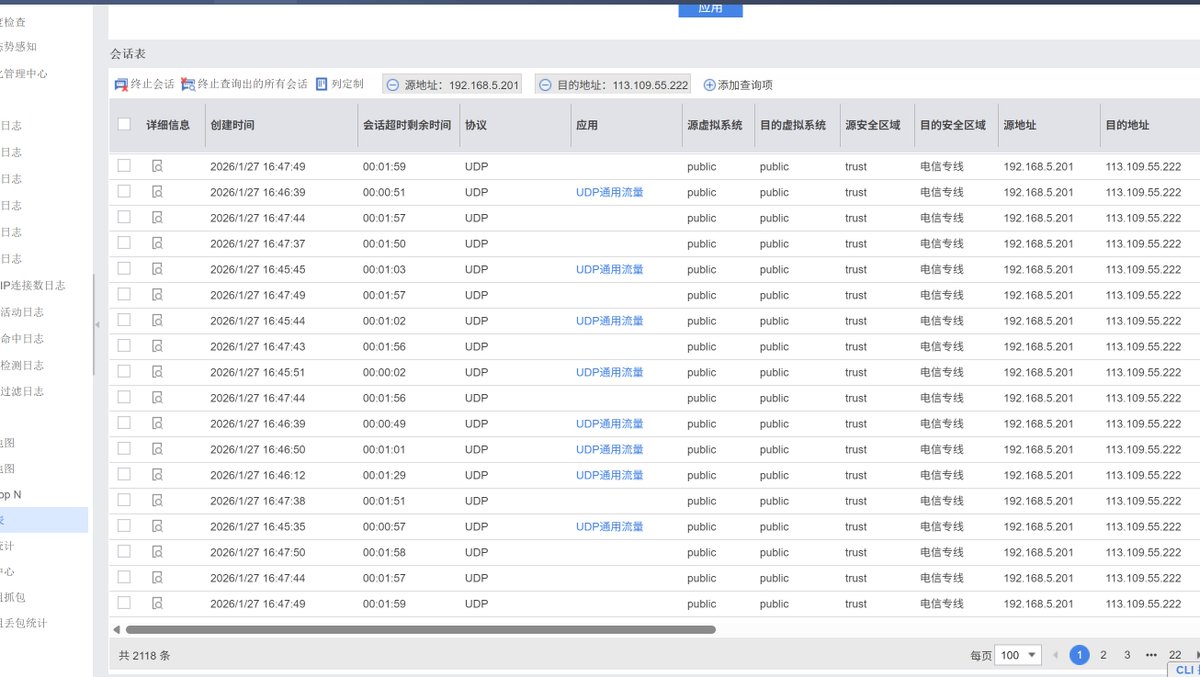
Task: Collapse the left sidebar using the splitter arrow
Action: 97,325
